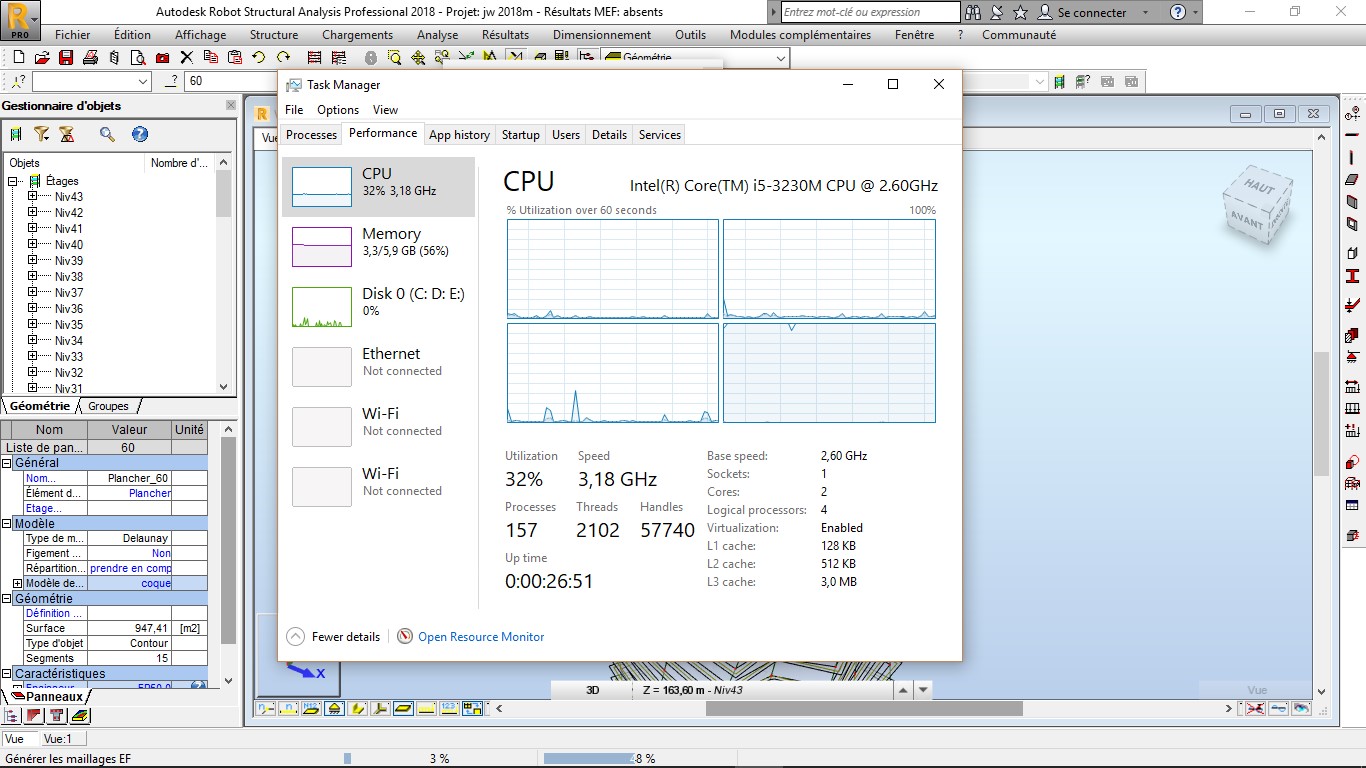The image size is (1366, 768).
Task: Click the keyword search field in title bar
Action: 870,12
